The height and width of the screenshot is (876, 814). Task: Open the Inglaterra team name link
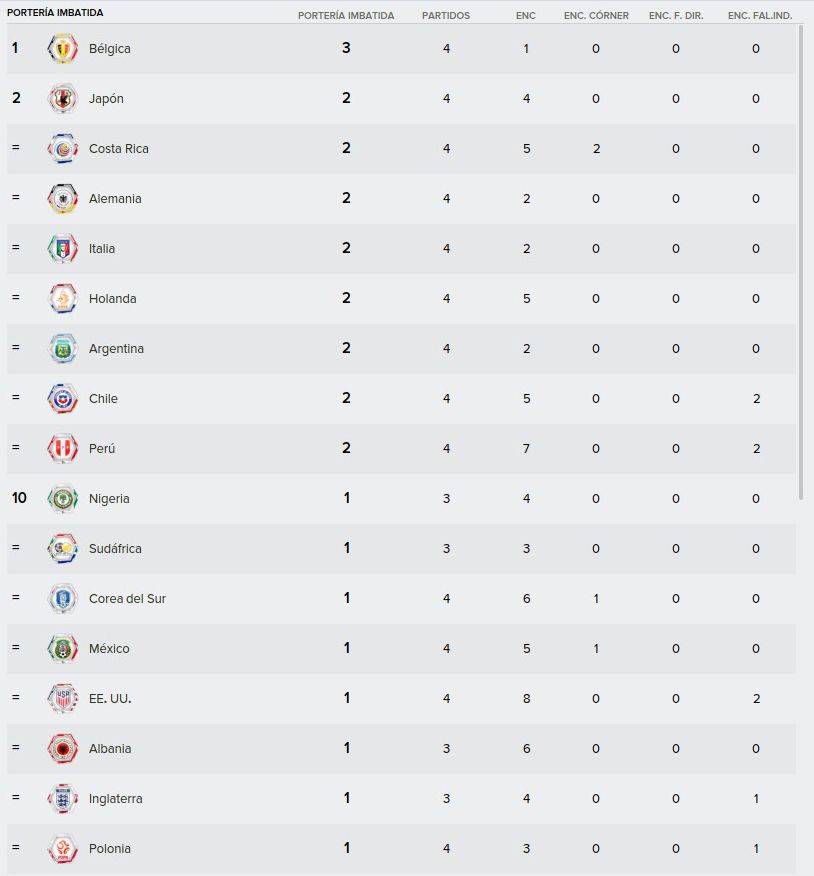116,798
